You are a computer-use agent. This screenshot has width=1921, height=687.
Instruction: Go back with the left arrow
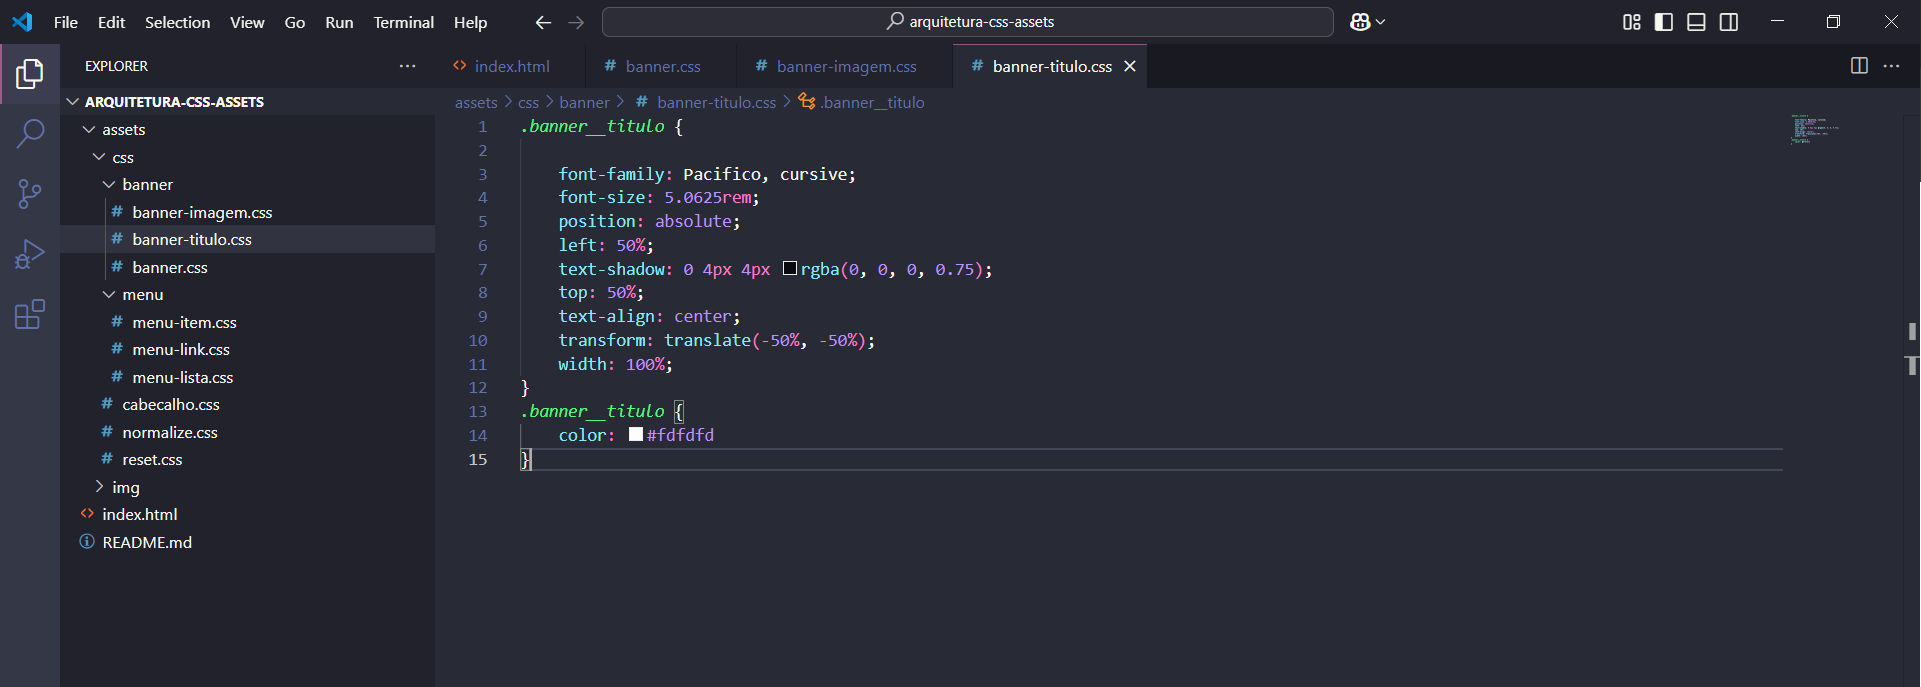[x=543, y=22]
